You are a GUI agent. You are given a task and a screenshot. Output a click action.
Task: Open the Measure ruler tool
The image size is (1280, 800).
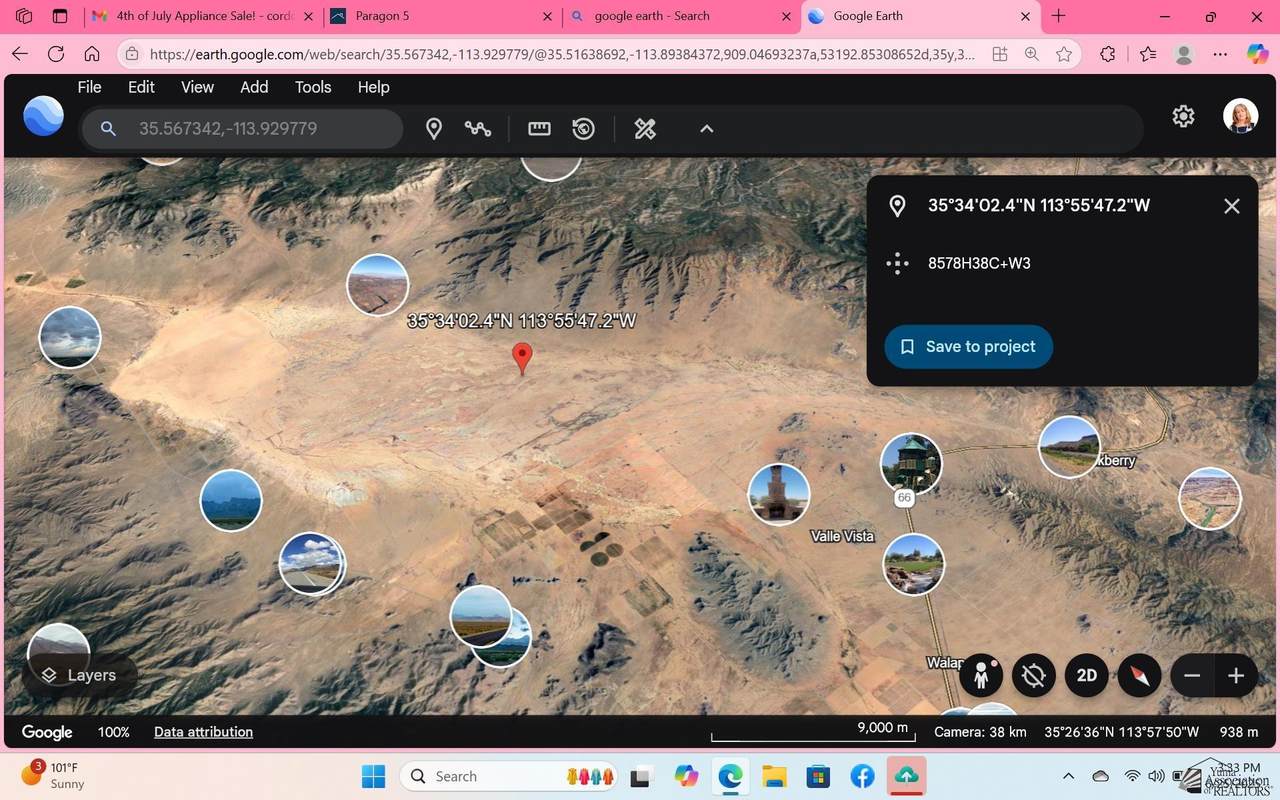tap(539, 129)
